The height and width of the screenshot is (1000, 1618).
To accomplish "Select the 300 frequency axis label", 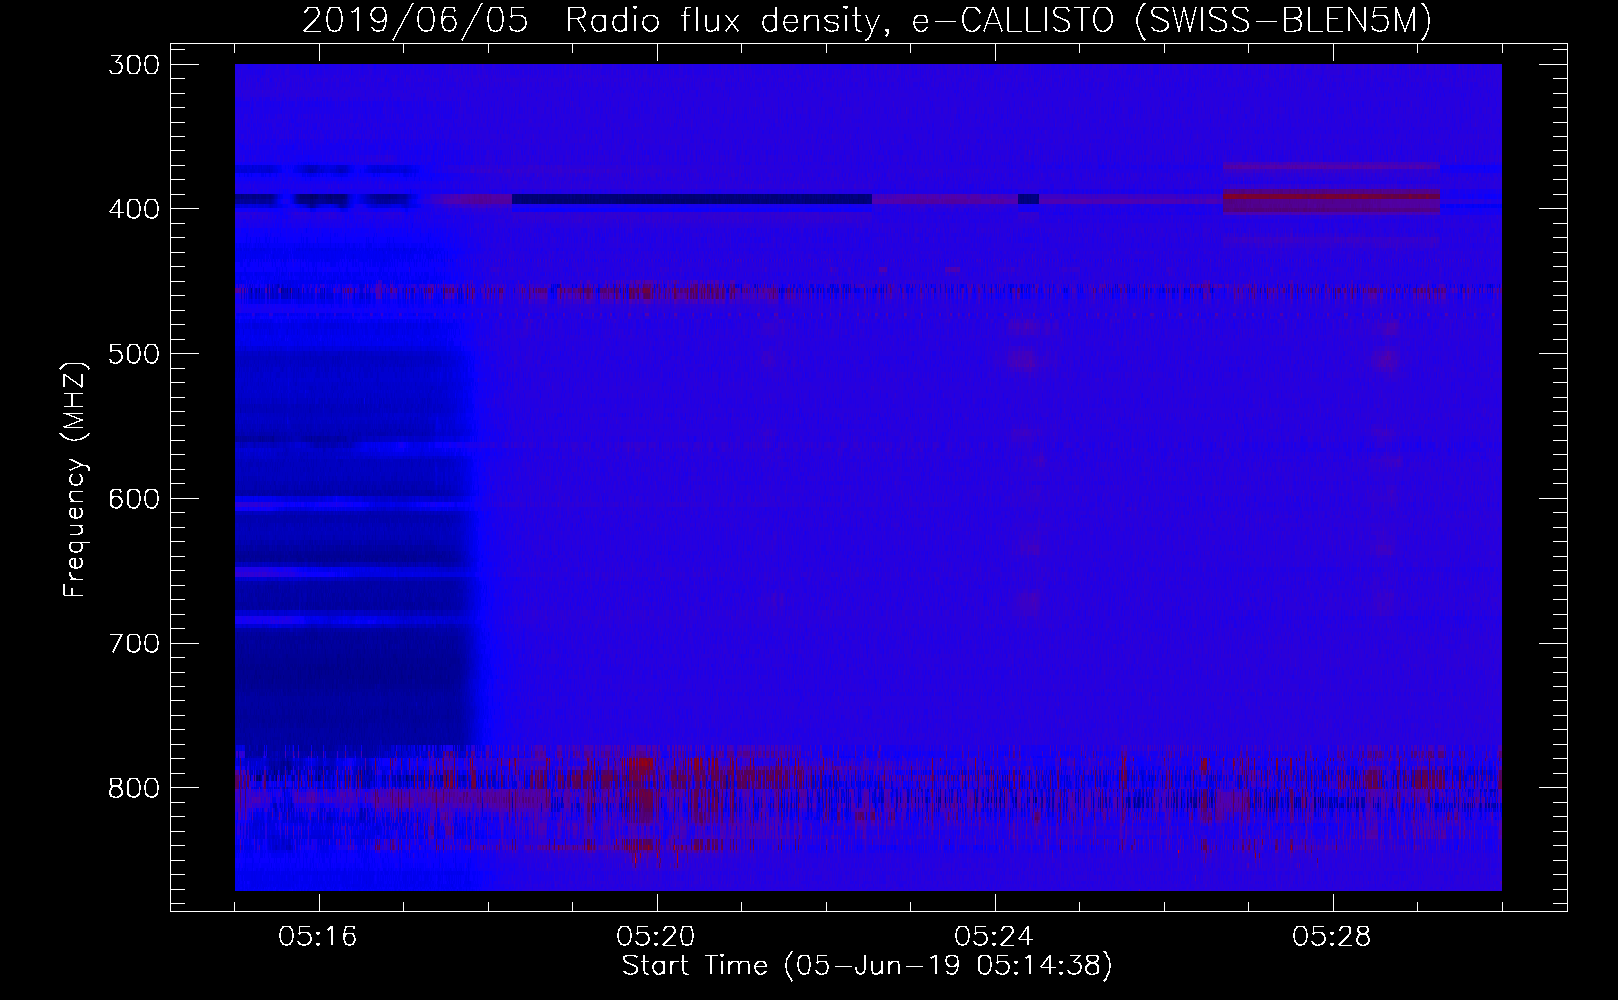I will 133,64.
